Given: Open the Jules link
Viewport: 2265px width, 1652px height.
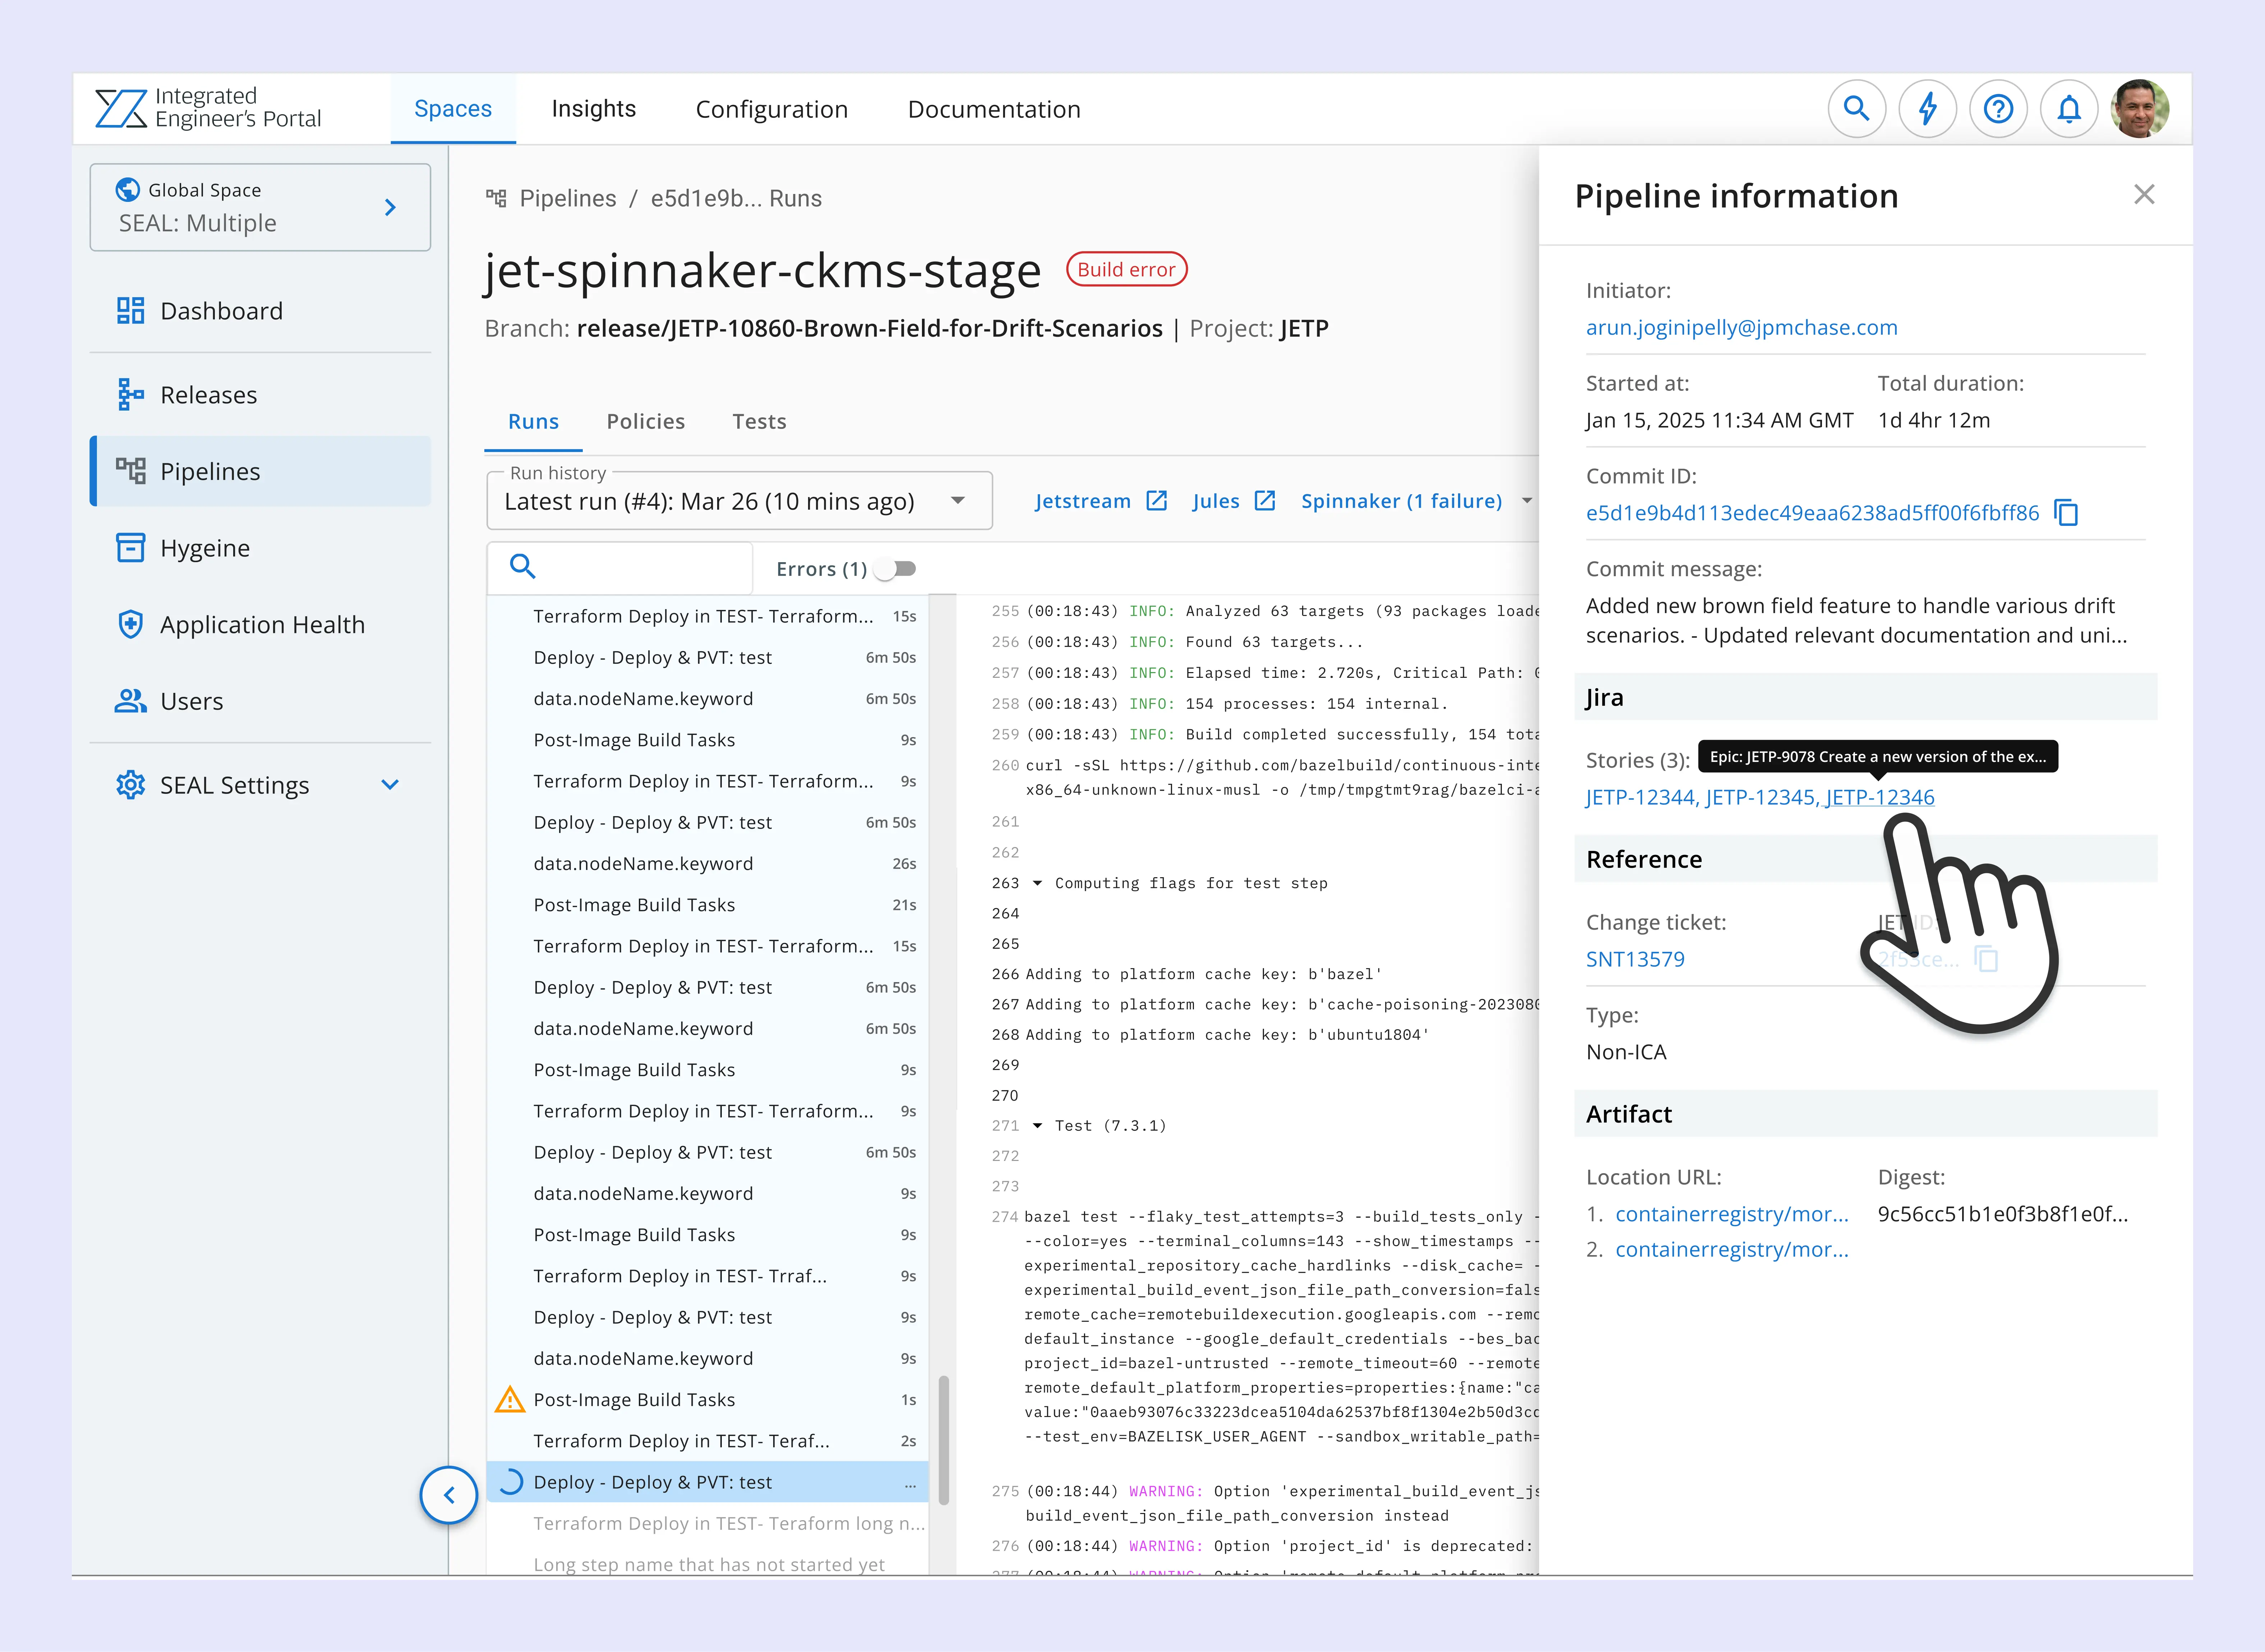Looking at the screenshot, I should [x=1216, y=501].
